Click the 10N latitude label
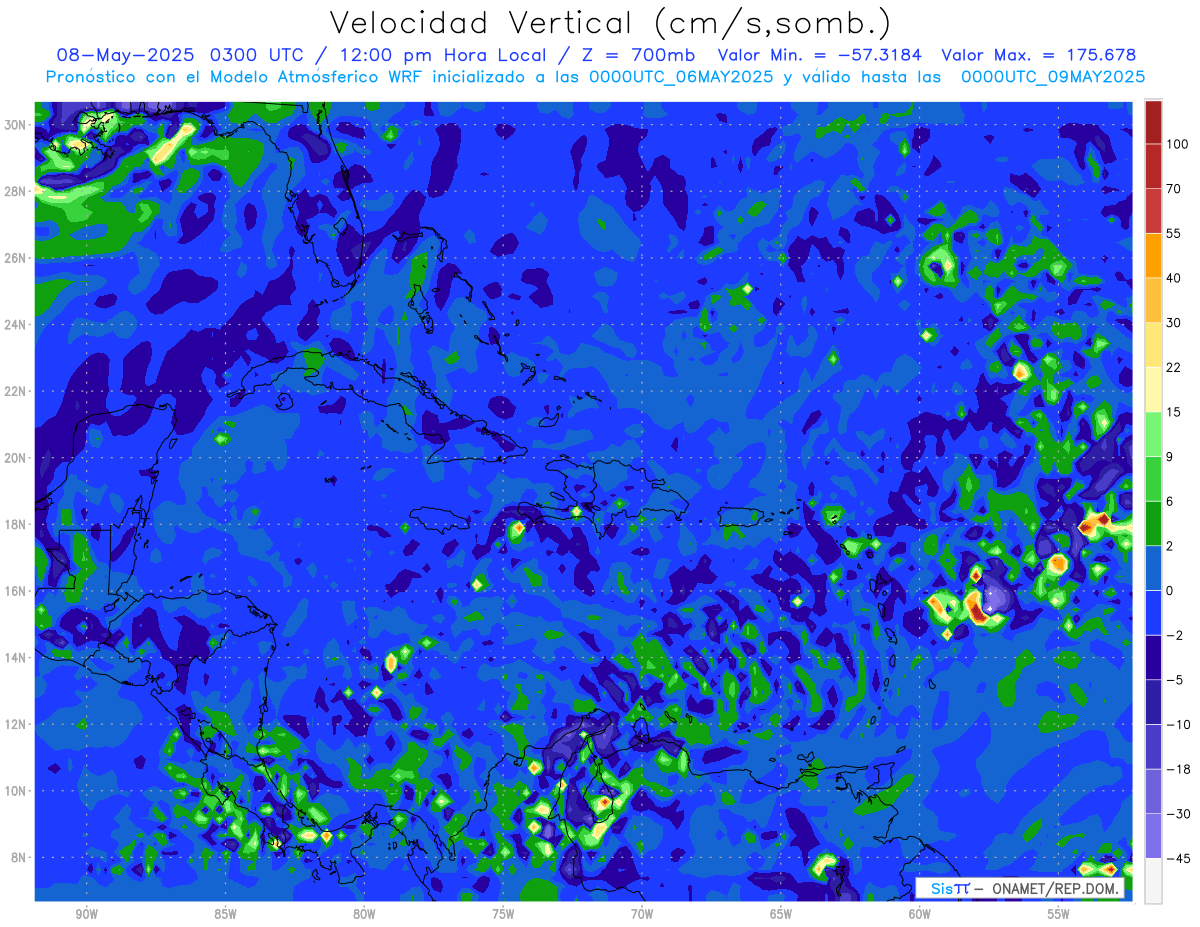Screen dimensions: 1200x927 (x=15, y=791)
